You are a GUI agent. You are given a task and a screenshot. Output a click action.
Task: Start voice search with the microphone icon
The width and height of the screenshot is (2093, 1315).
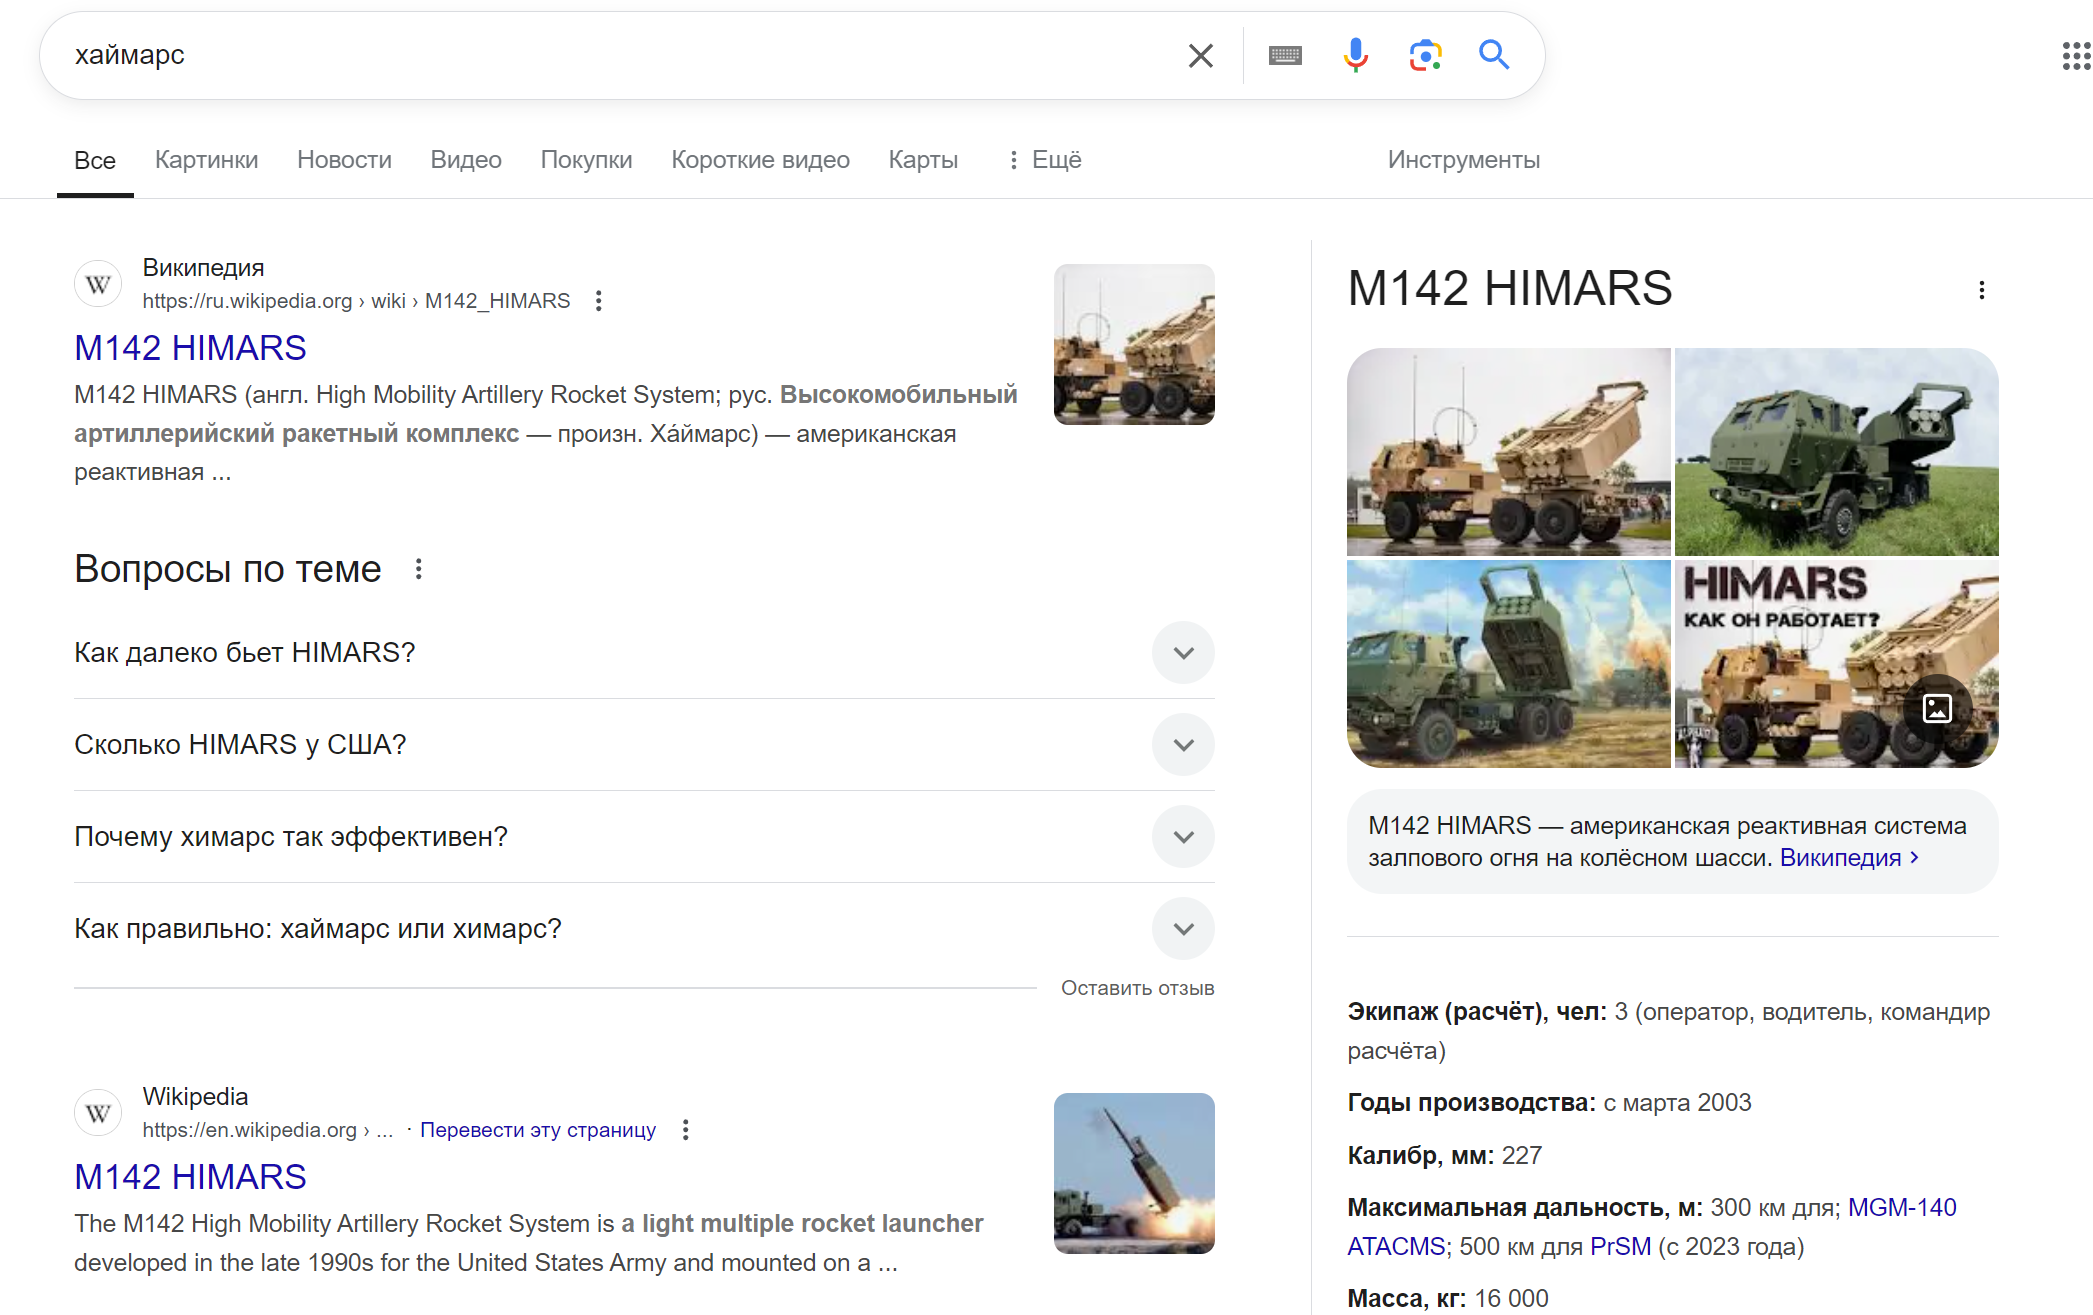(x=1355, y=56)
